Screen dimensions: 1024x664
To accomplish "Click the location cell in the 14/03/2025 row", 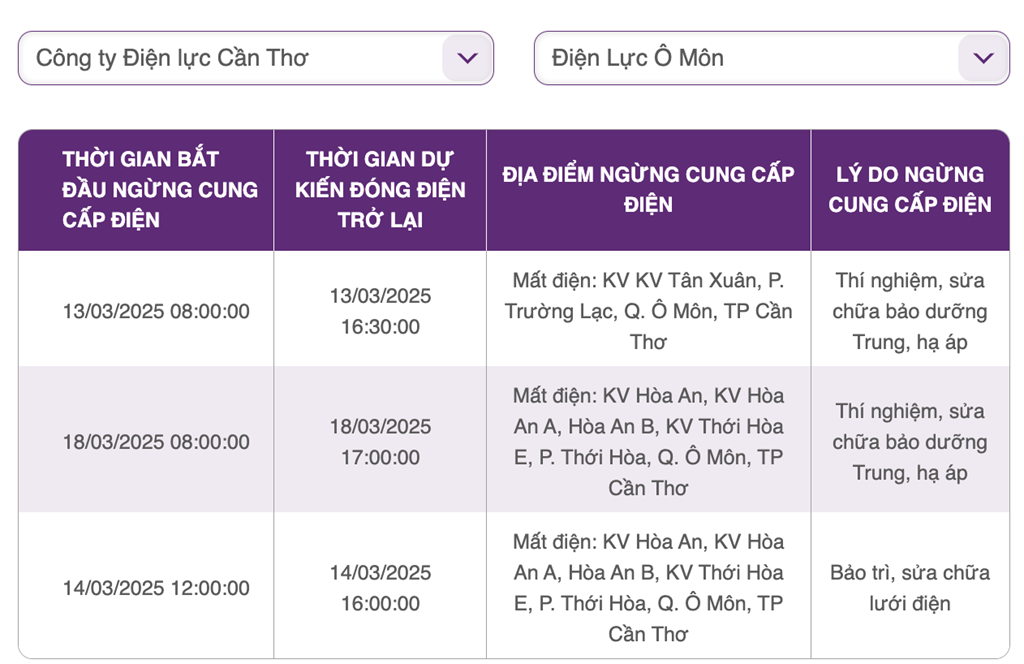I will pos(648,587).
